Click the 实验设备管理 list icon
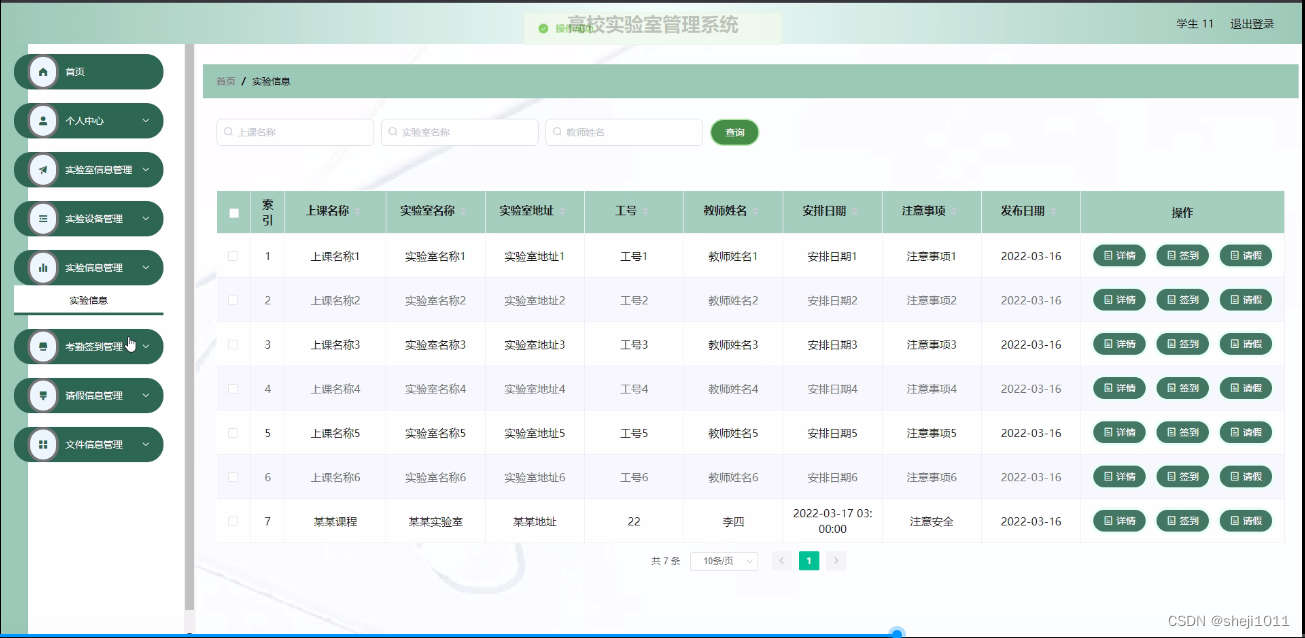The image size is (1305, 638). pos(41,218)
